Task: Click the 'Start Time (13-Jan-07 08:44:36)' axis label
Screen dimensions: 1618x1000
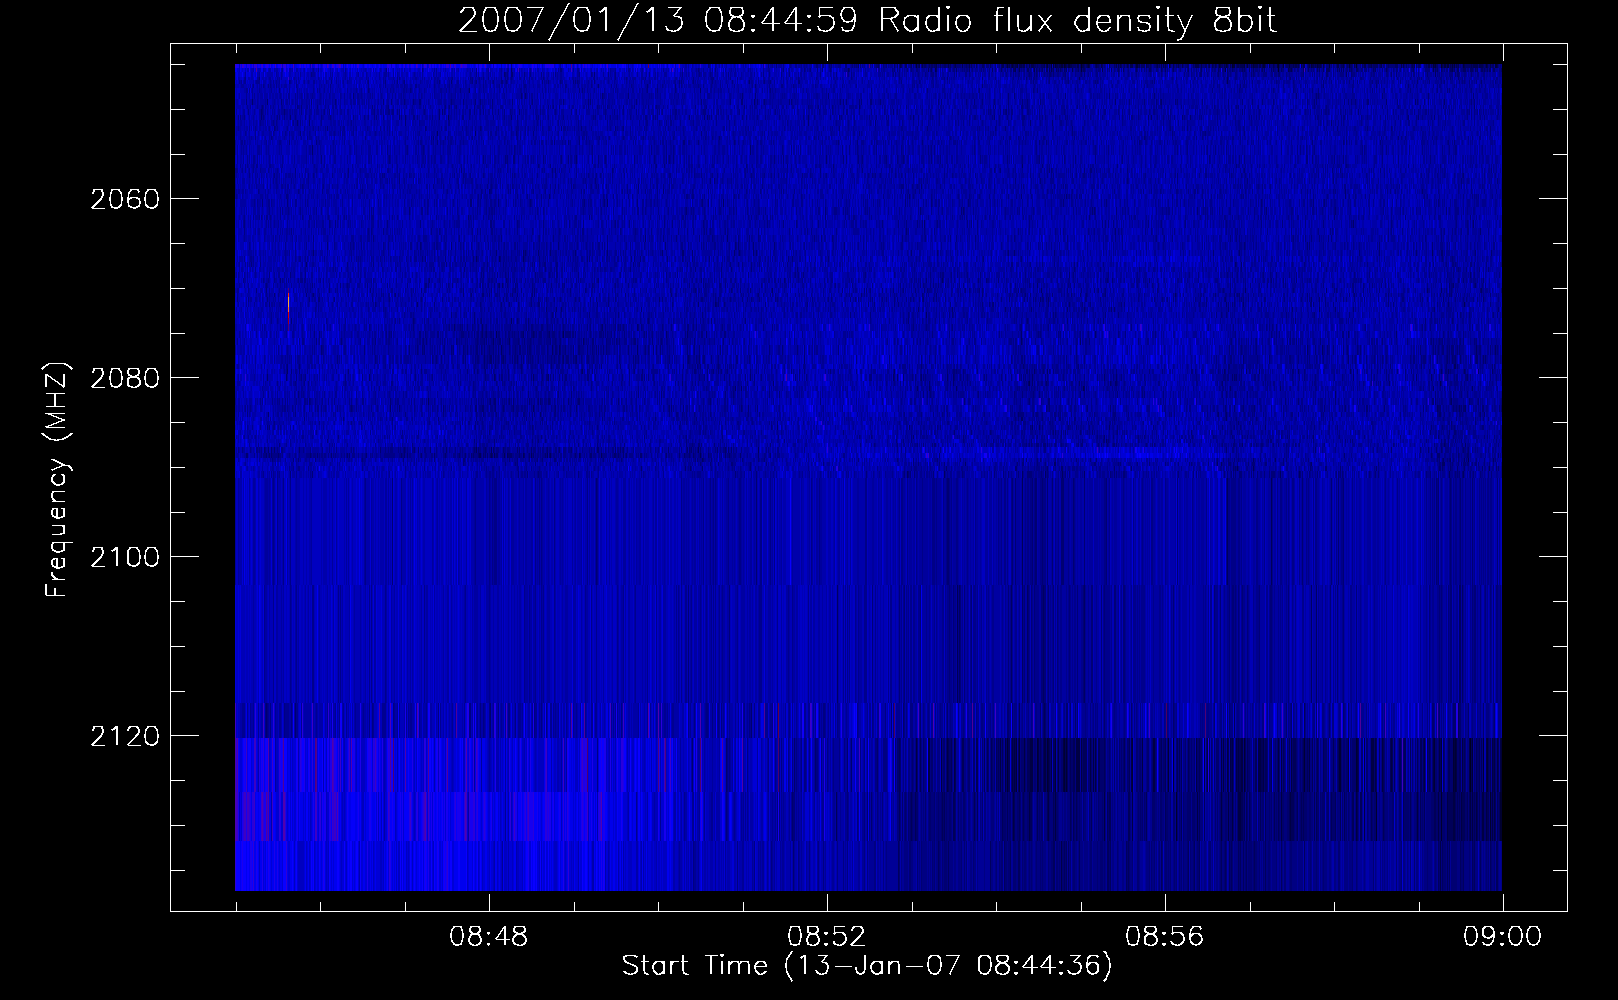Action: (867, 966)
